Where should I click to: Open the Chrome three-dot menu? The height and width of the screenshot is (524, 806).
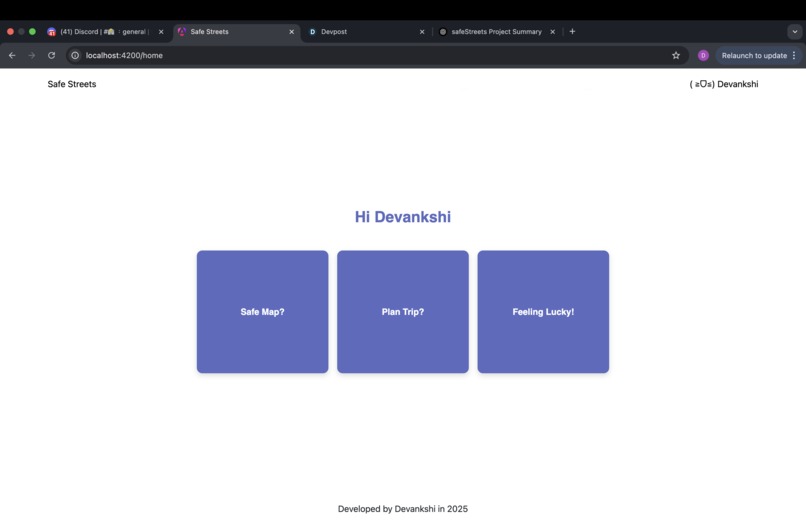click(794, 56)
